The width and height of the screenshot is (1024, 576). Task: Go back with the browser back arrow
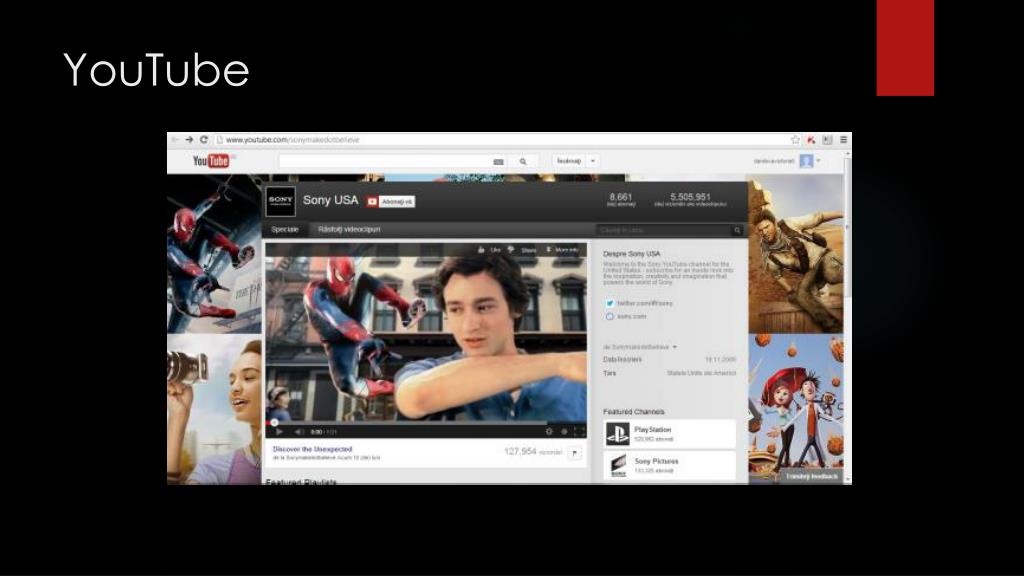click(175, 140)
